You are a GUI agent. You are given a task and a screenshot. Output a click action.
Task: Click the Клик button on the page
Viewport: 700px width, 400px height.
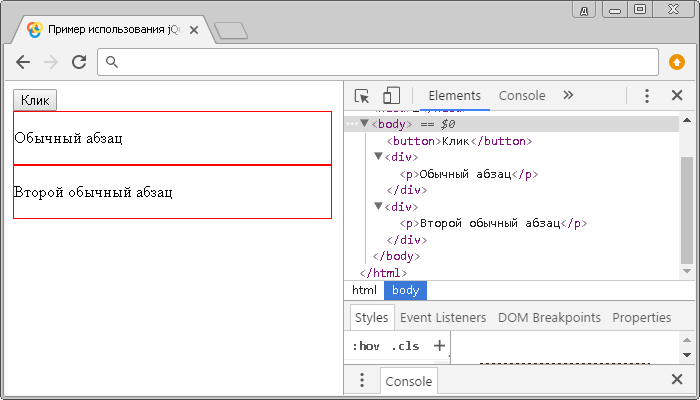click(35, 100)
